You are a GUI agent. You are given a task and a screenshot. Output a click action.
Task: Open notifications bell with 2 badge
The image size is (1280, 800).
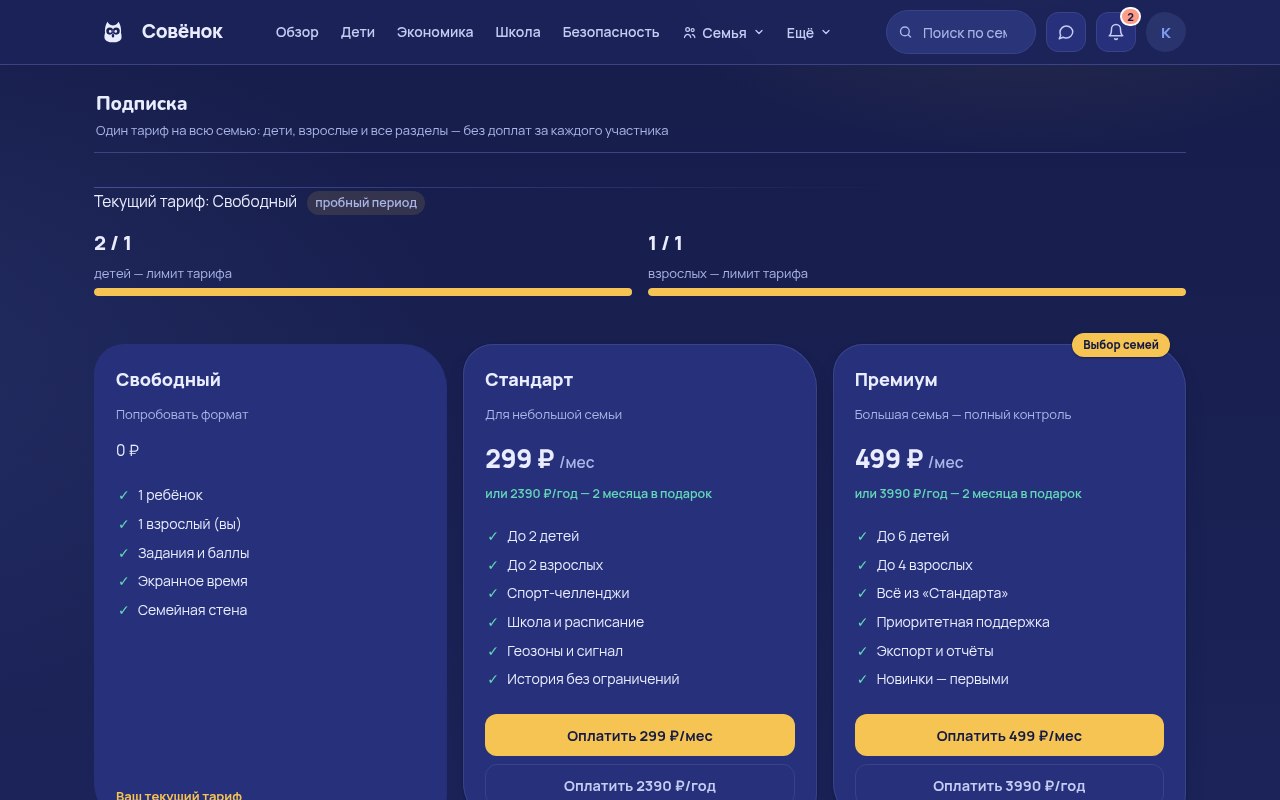pyautogui.click(x=1116, y=32)
